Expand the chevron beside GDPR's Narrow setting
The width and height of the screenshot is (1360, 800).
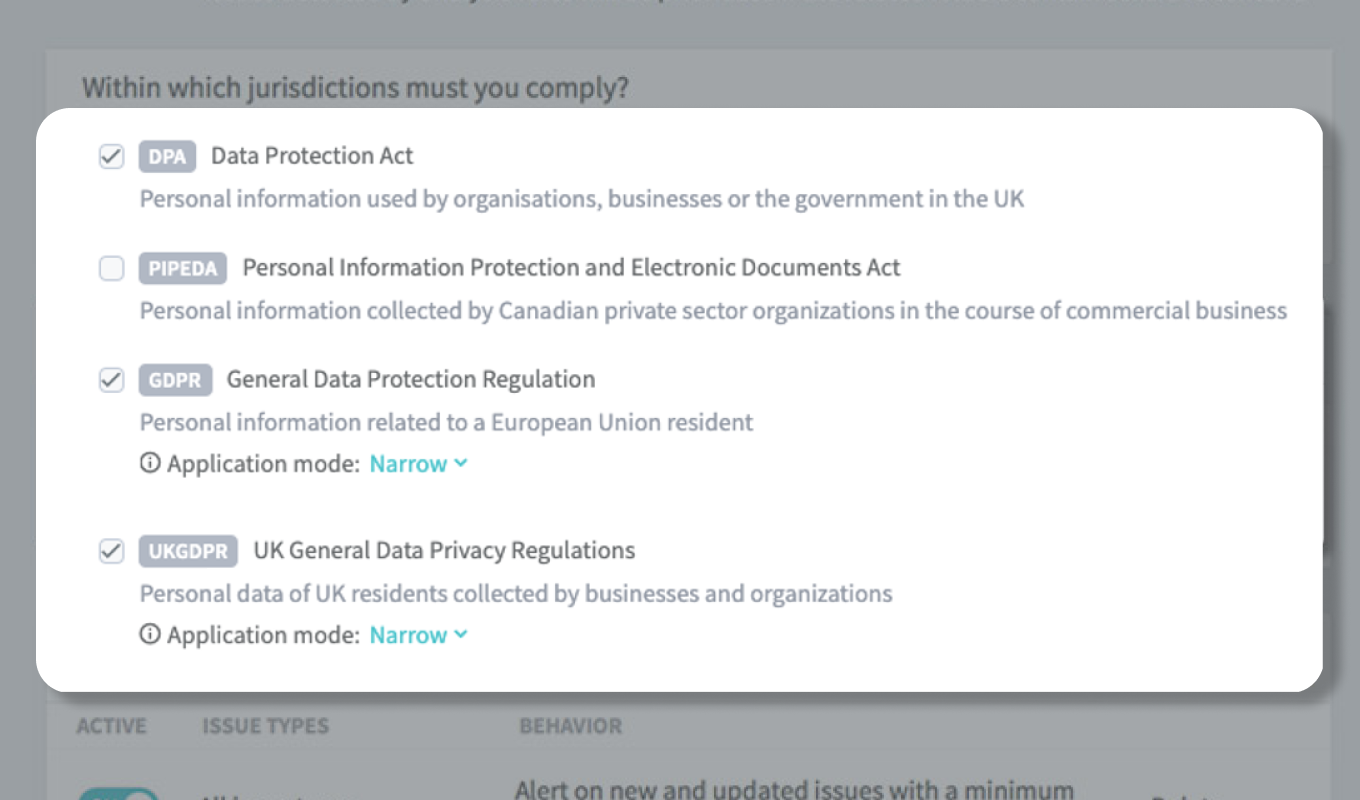pos(460,463)
